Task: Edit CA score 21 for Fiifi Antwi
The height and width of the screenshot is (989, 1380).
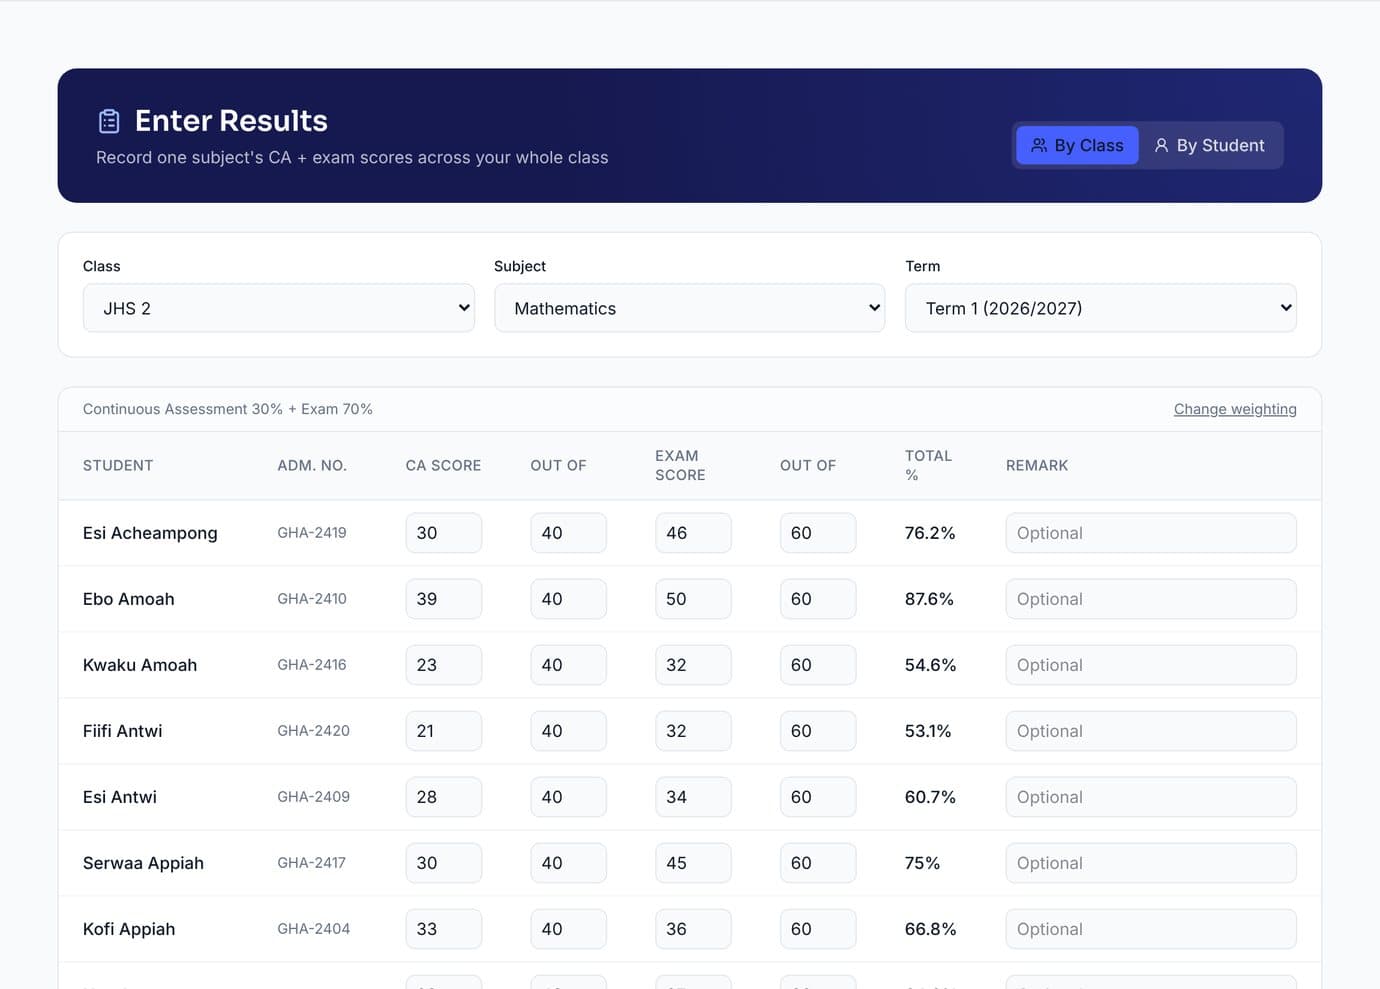Action: pos(443,731)
